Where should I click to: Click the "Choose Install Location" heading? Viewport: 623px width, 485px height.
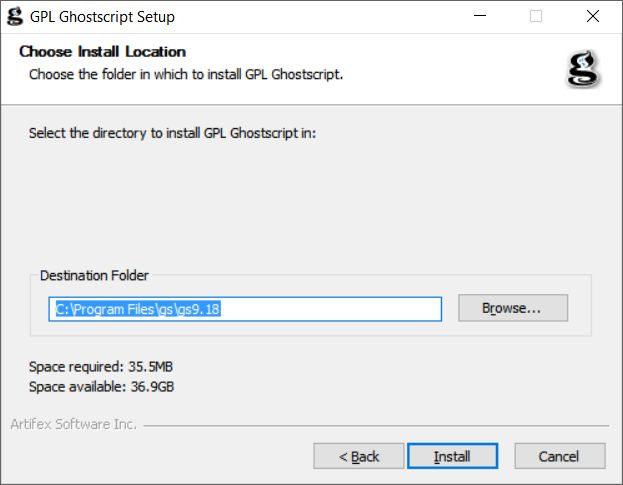pos(103,52)
